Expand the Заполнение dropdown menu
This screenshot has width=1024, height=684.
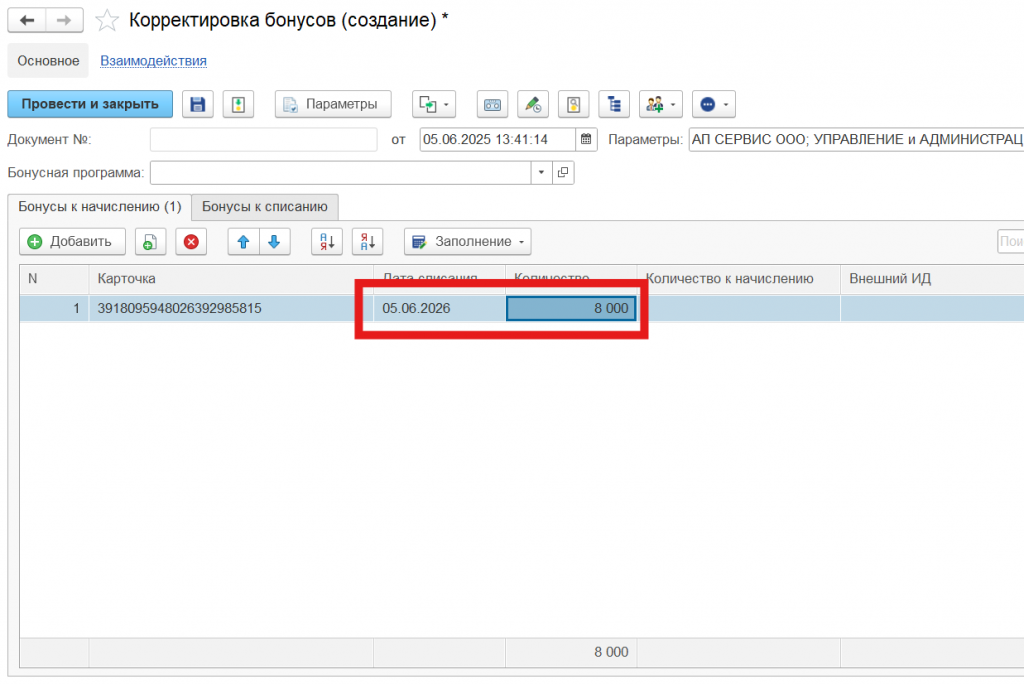[x=468, y=241]
